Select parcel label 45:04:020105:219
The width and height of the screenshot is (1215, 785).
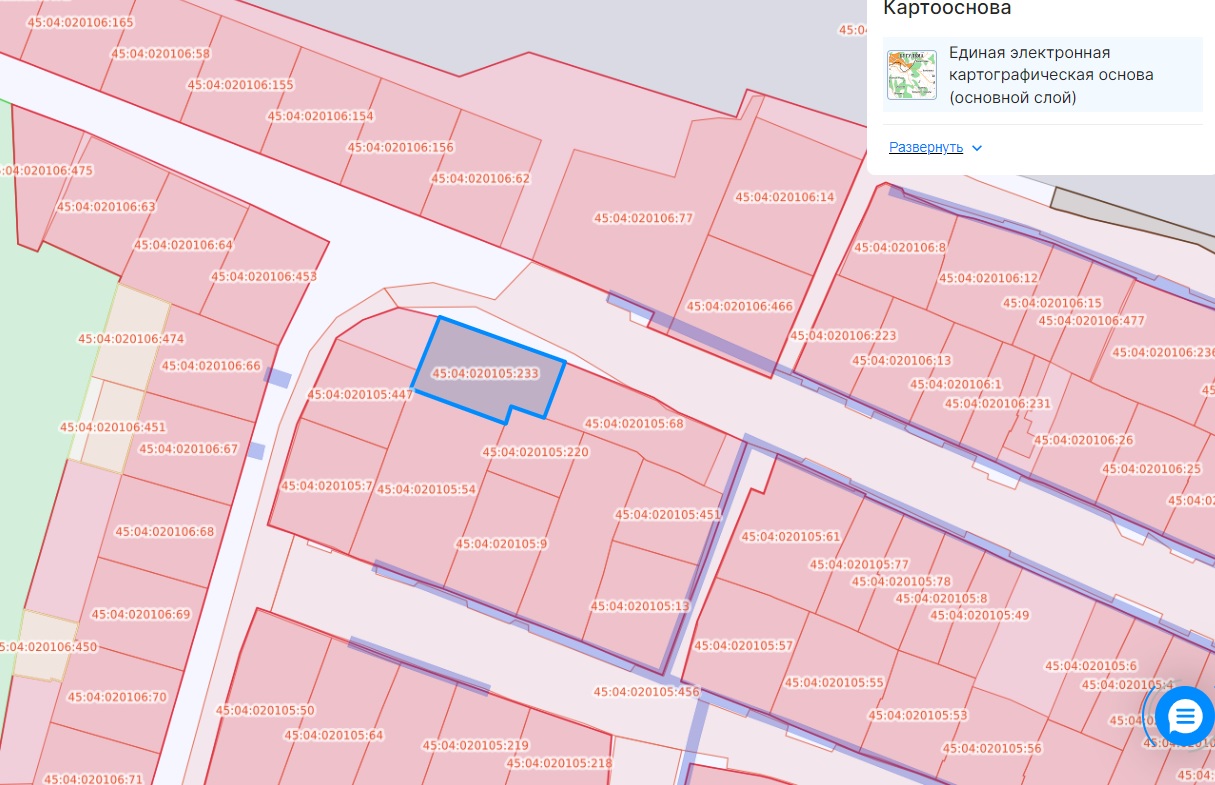pyautogui.click(x=475, y=745)
